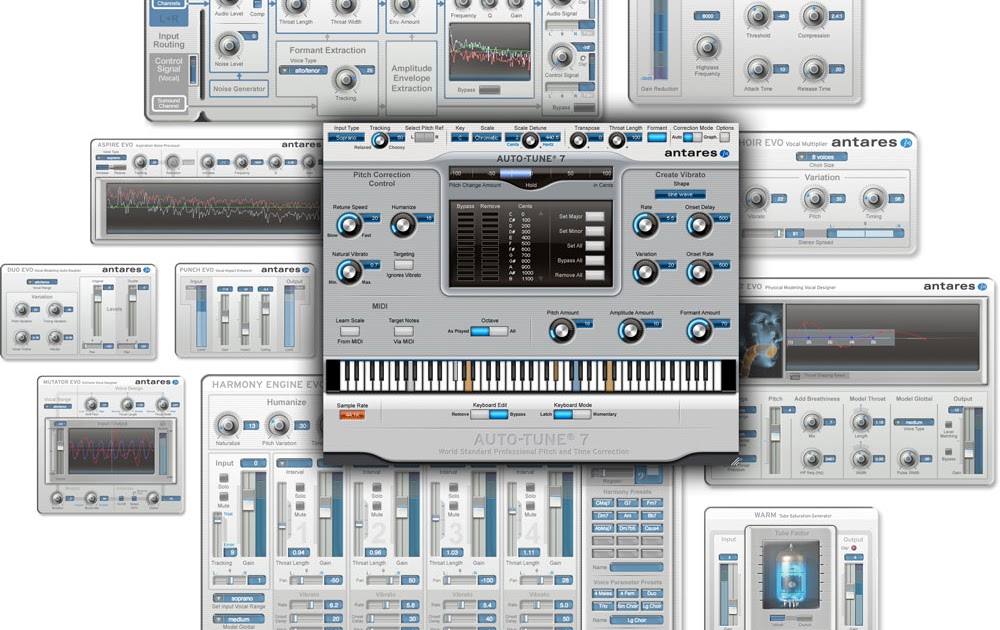Click the Attack Time knob in the top-right plugin
The height and width of the screenshot is (630, 1000).
click(758, 69)
